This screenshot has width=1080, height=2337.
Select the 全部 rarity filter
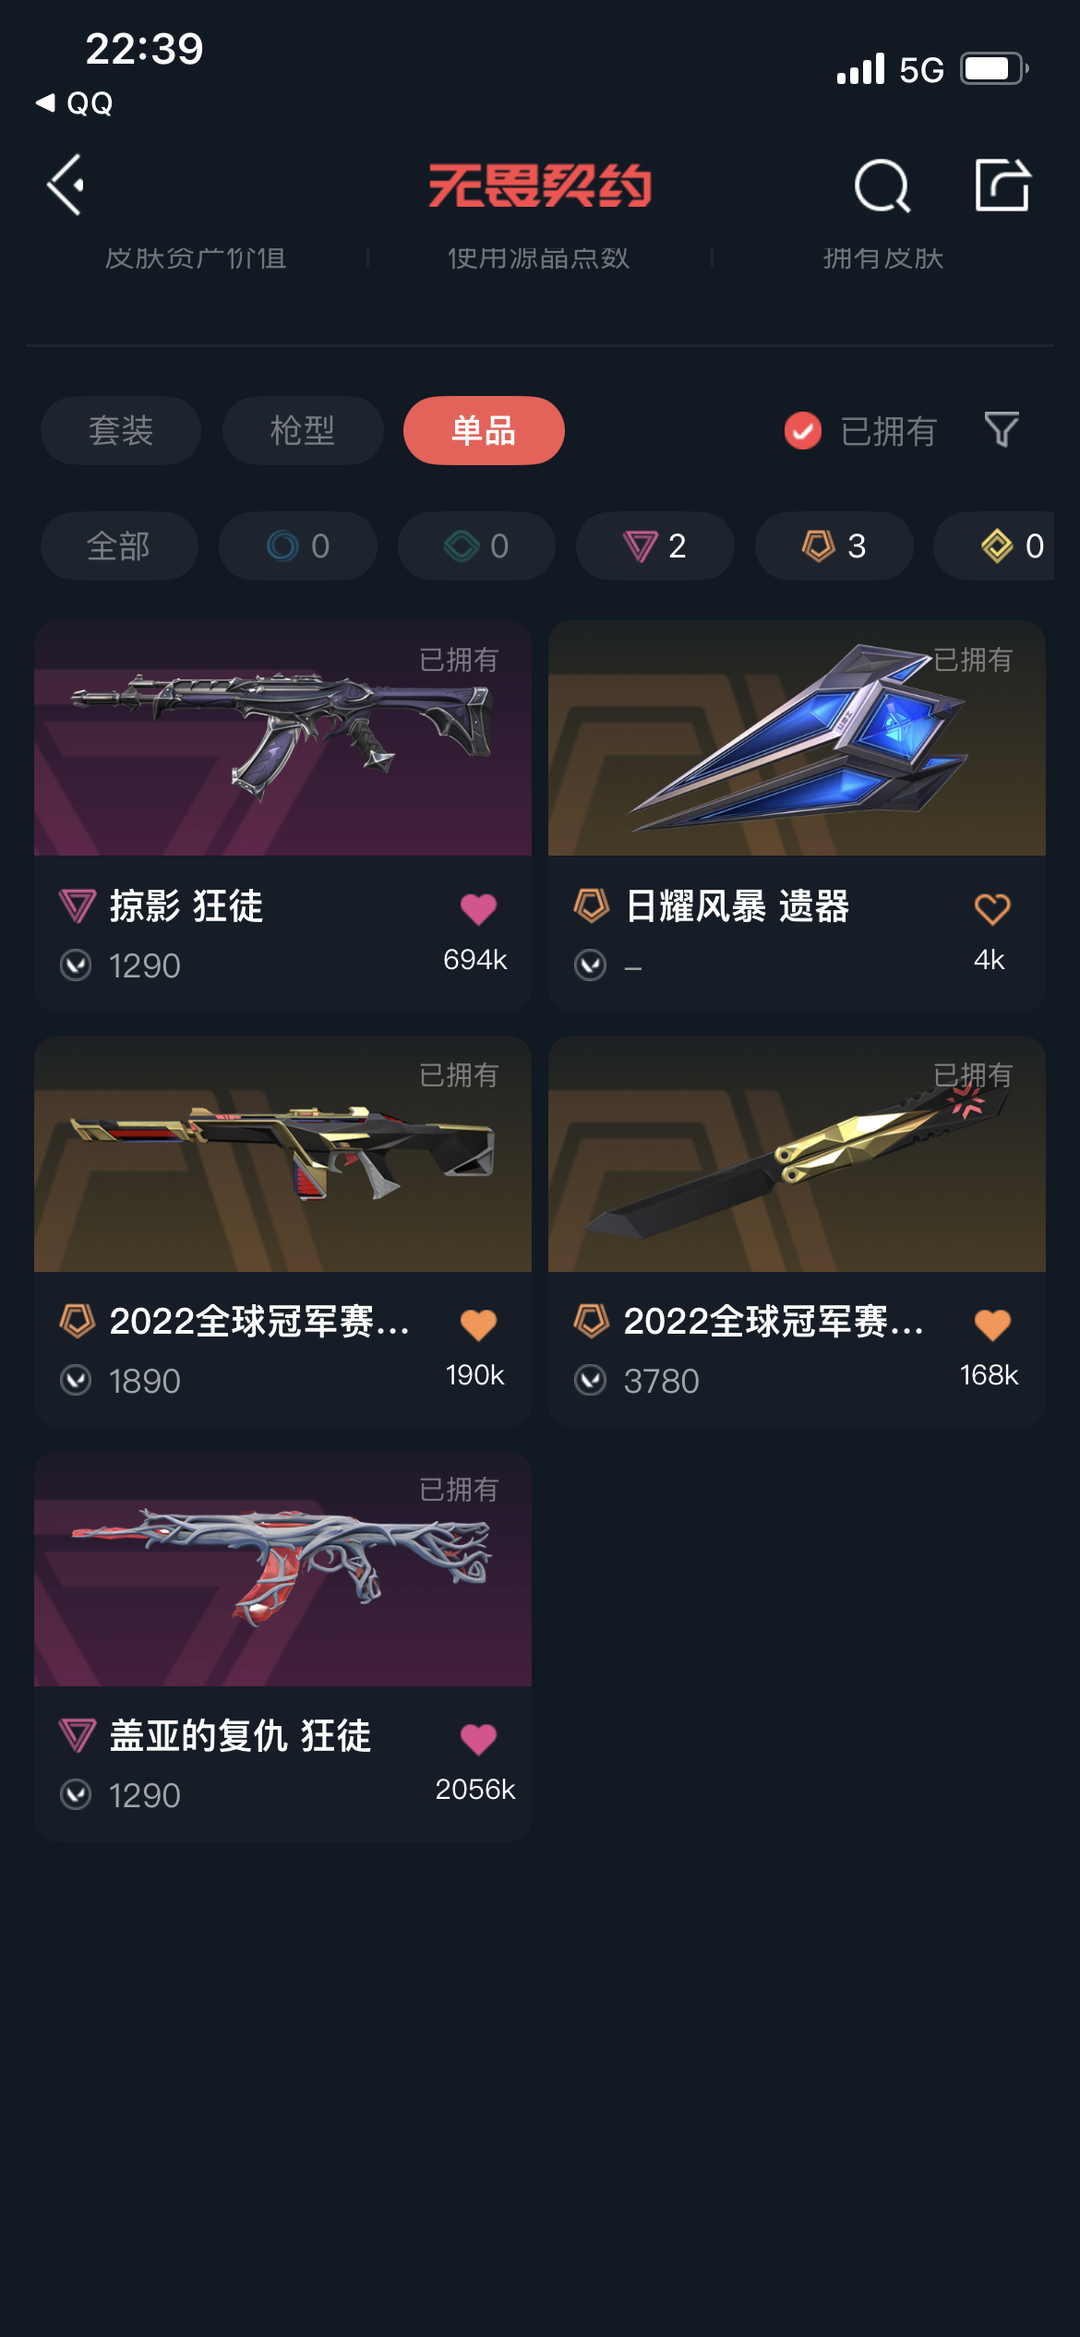119,546
